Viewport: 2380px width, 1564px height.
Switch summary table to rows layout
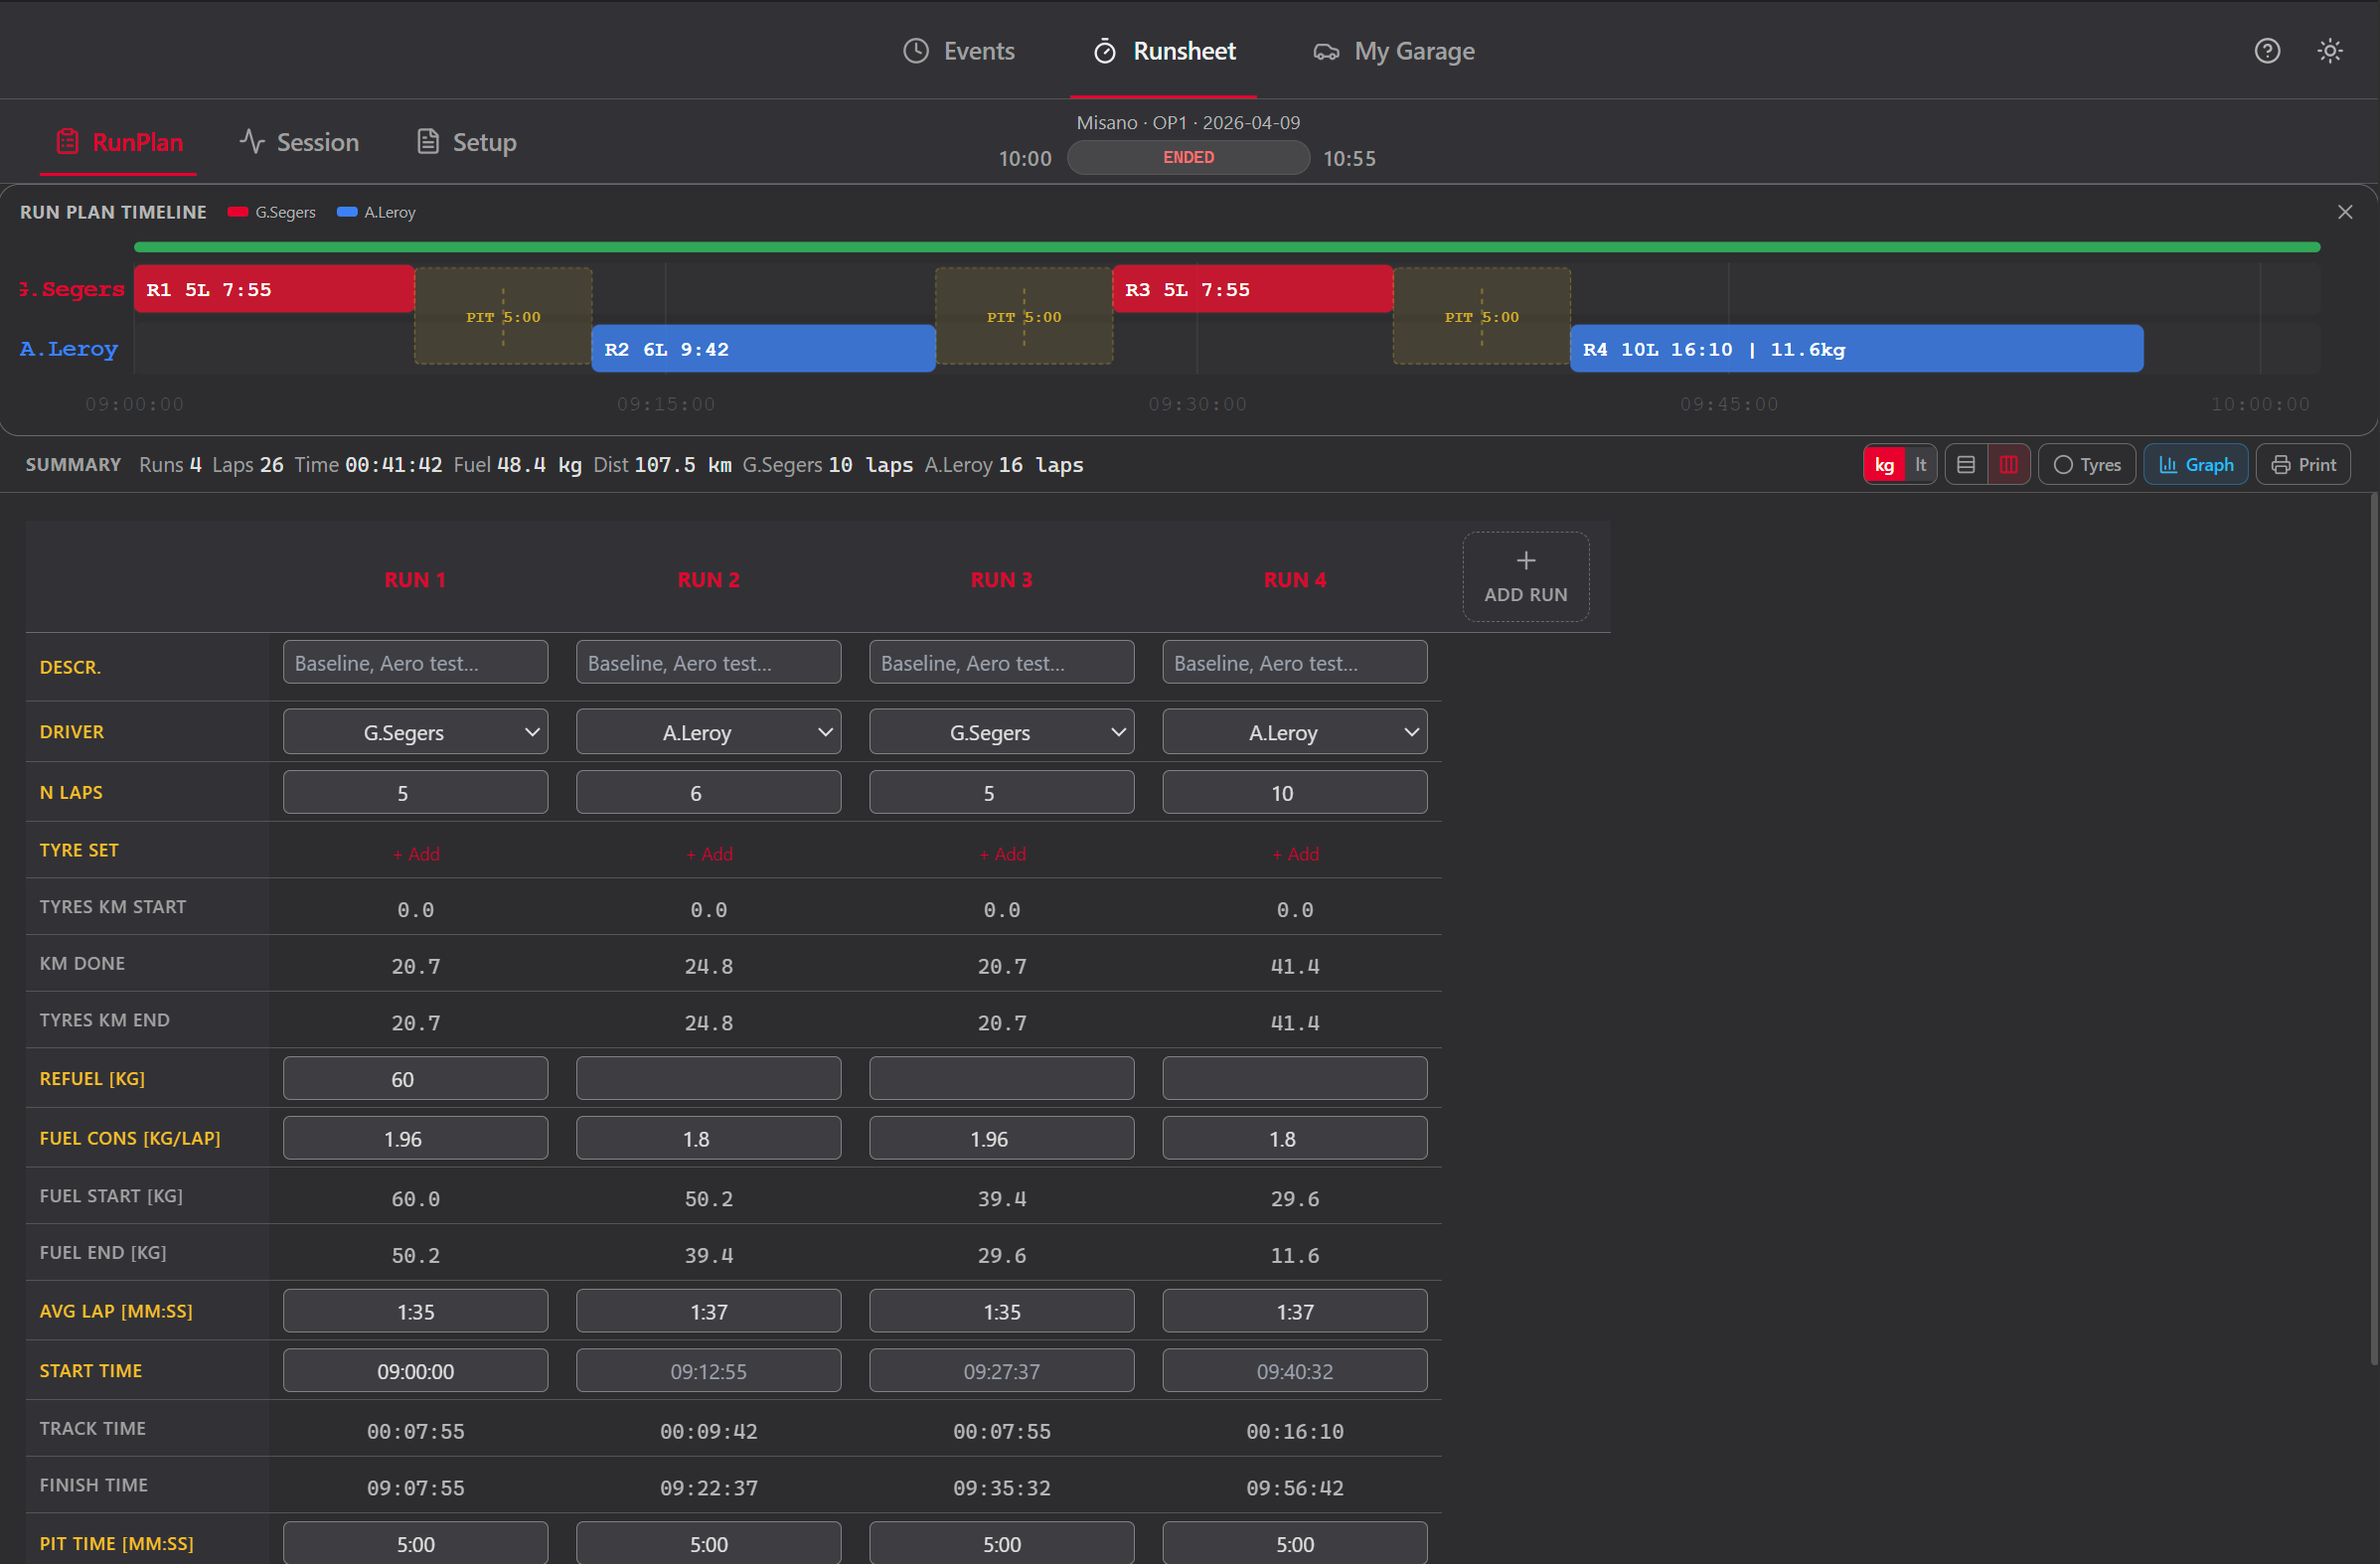click(x=1966, y=464)
